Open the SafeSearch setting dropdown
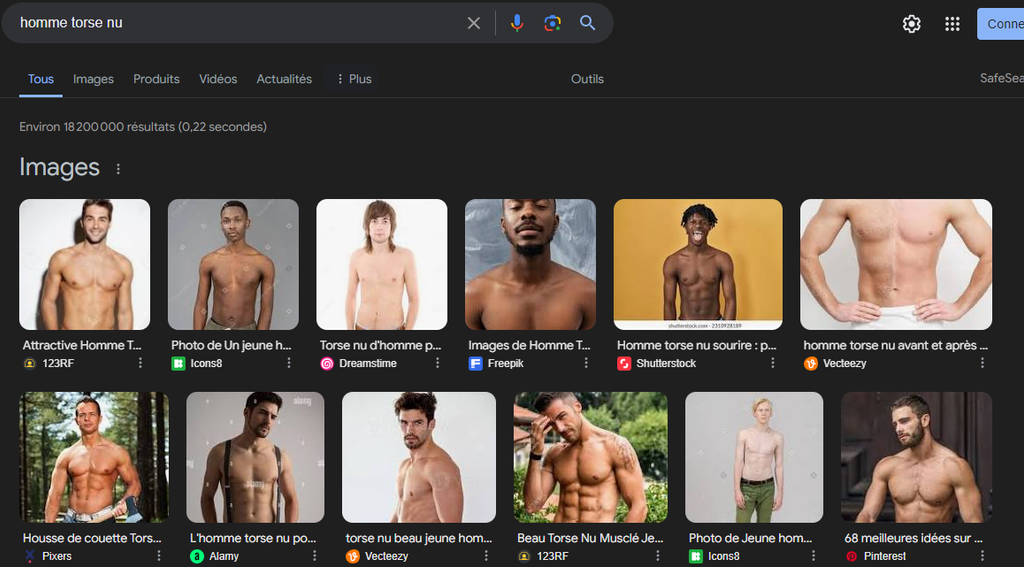1024x567 pixels. point(1001,79)
